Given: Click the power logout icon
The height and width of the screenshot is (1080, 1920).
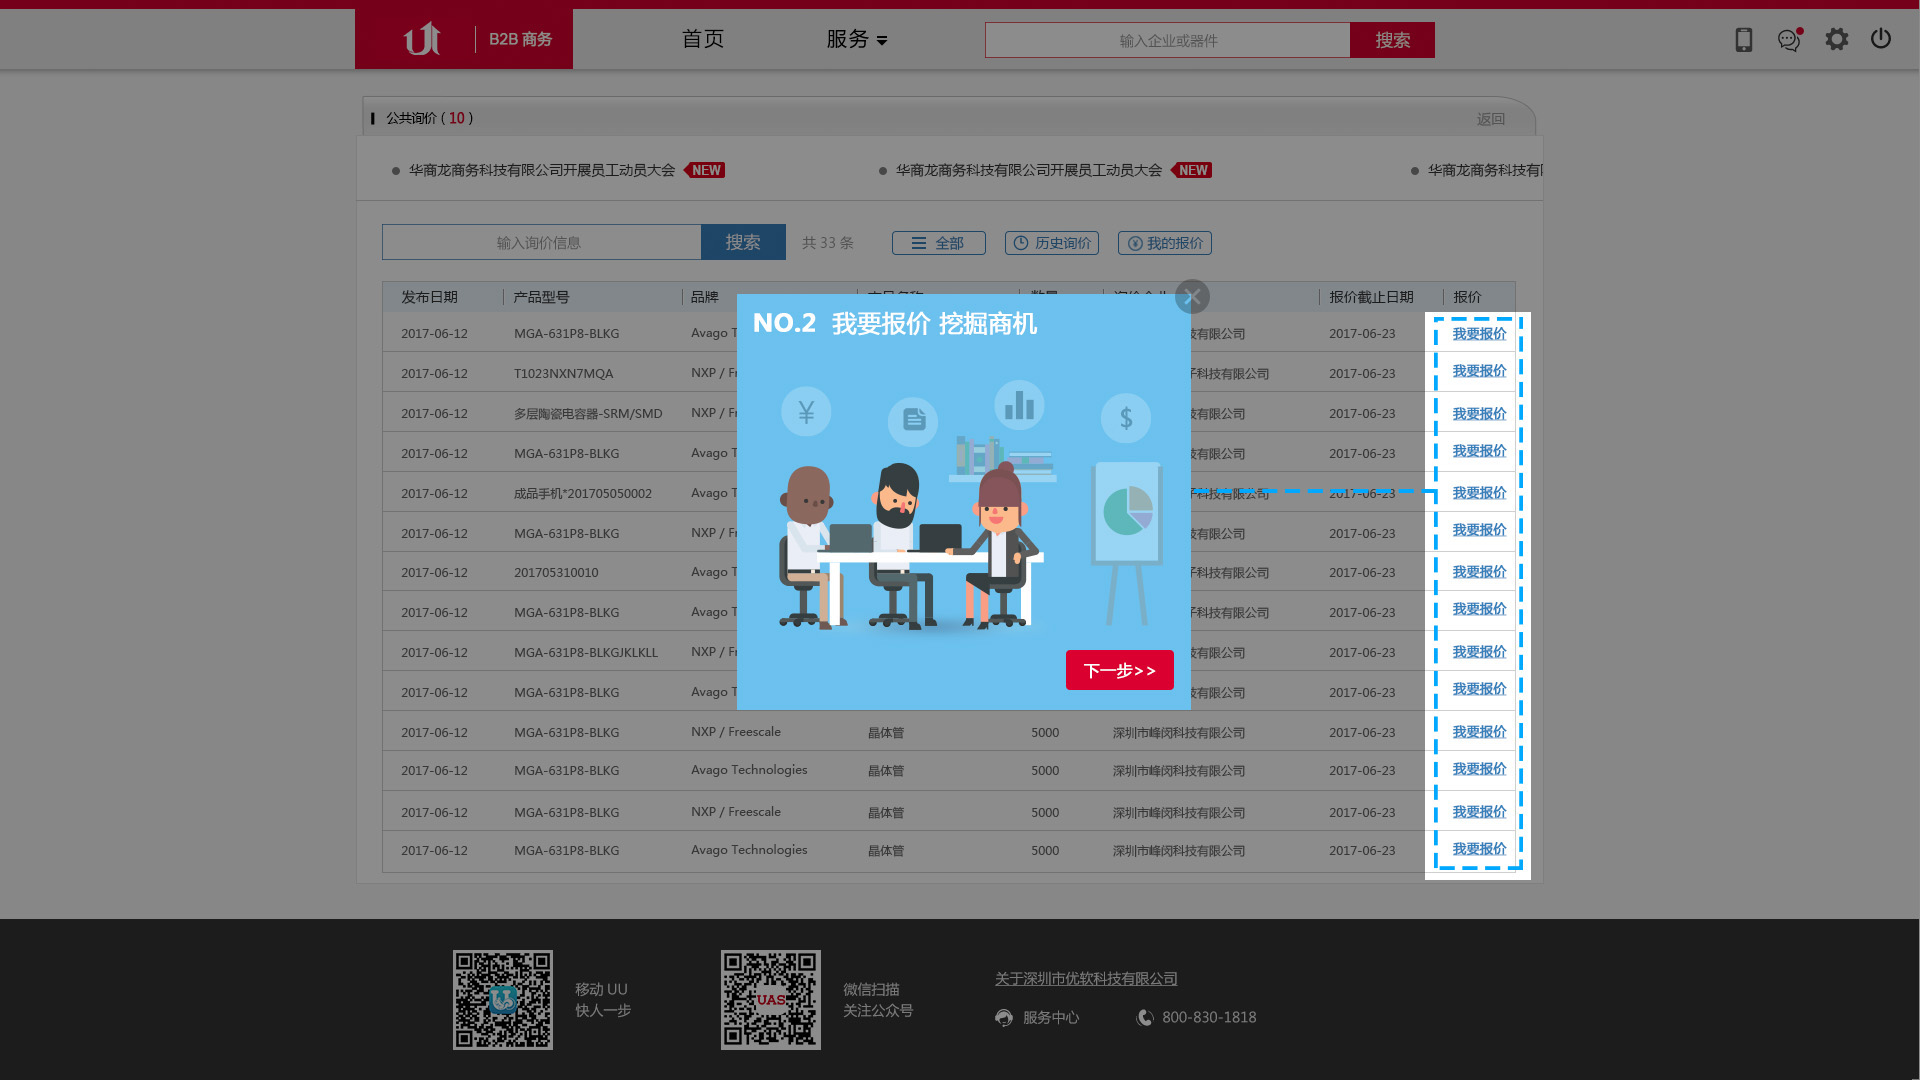Looking at the screenshot, I should pyautogui.click(x=1880, y=39).
